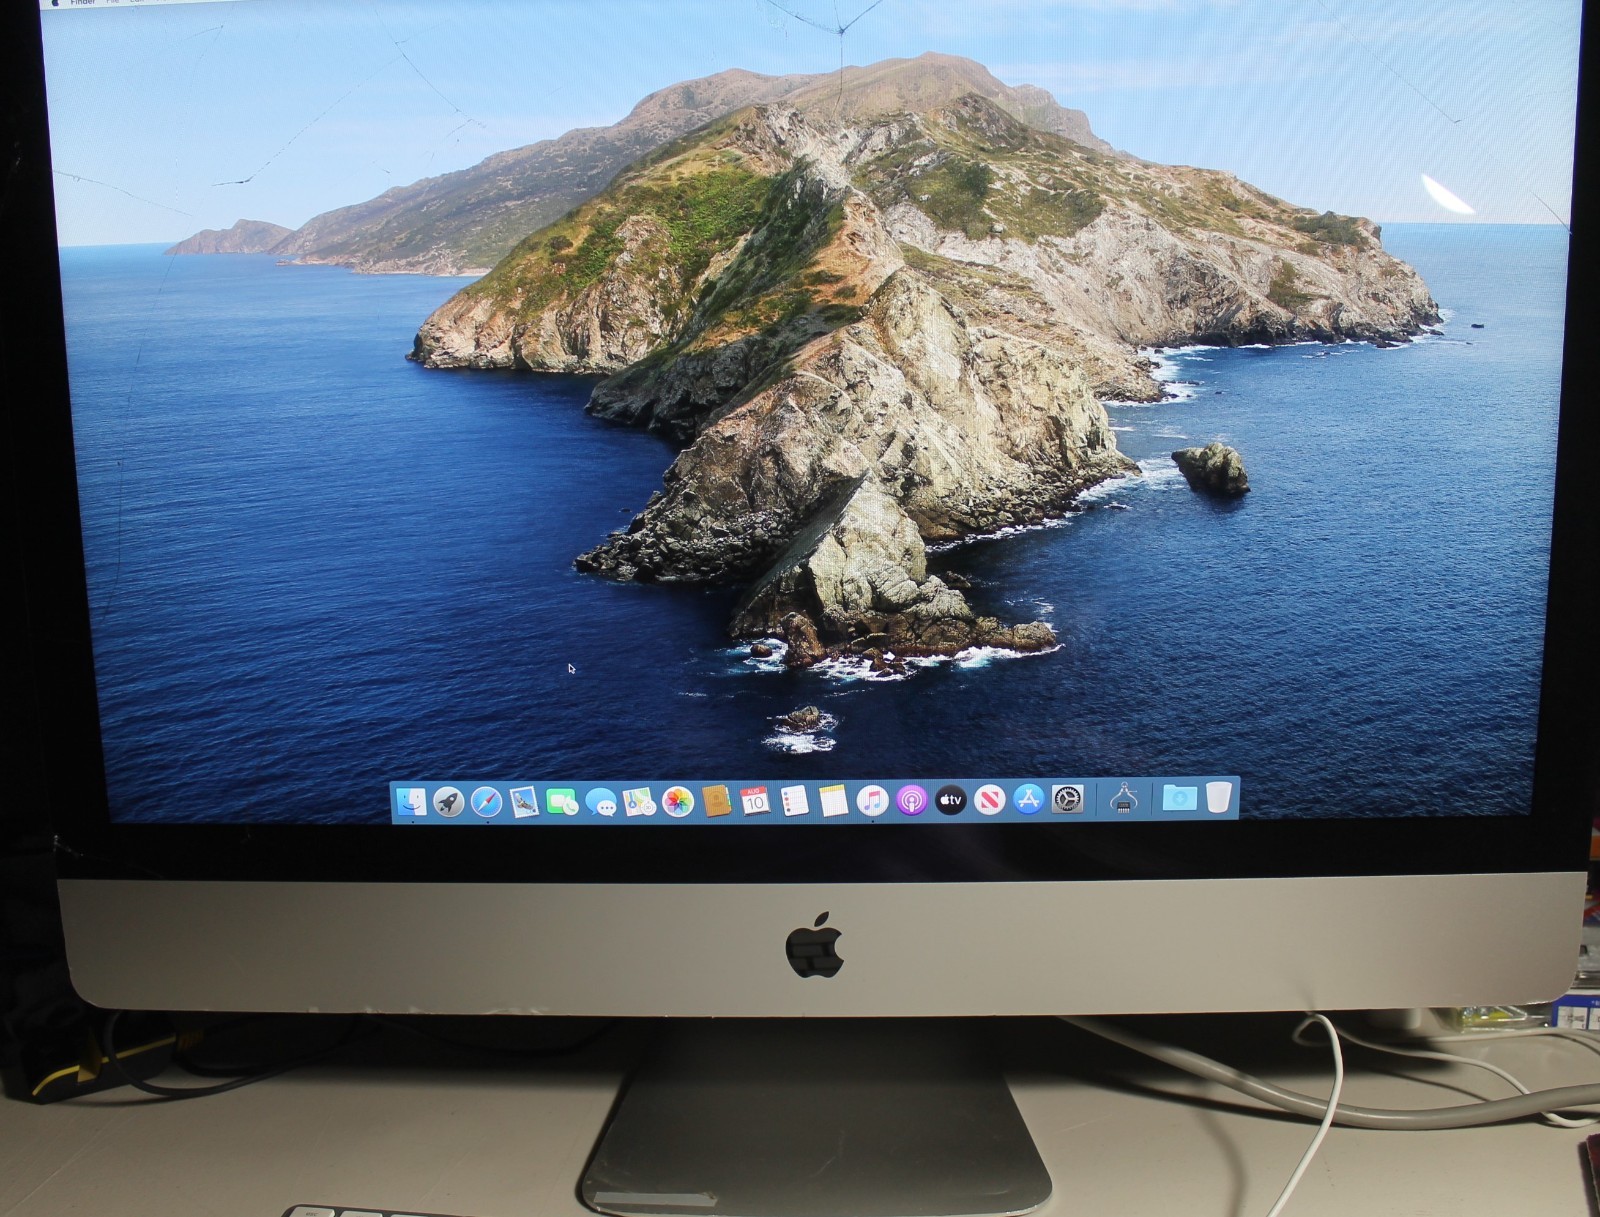The height and width of the screenshot is (1217, 1600).
Task: Open System Preferences gear icon
Action: click(x=1067, y=799)
